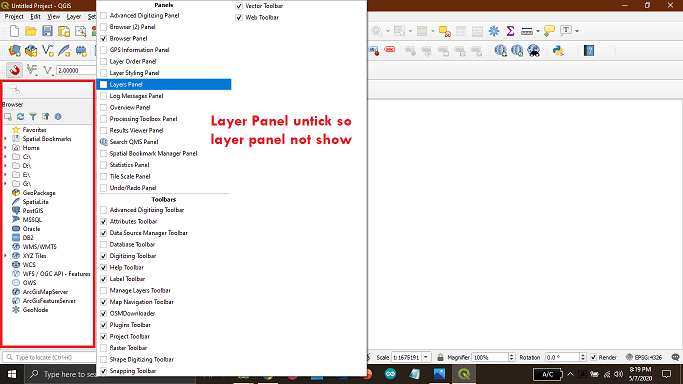This screenshot has width=683, height=384.
Task: Create a new project with the blank page icon
Action: [14, 31]
